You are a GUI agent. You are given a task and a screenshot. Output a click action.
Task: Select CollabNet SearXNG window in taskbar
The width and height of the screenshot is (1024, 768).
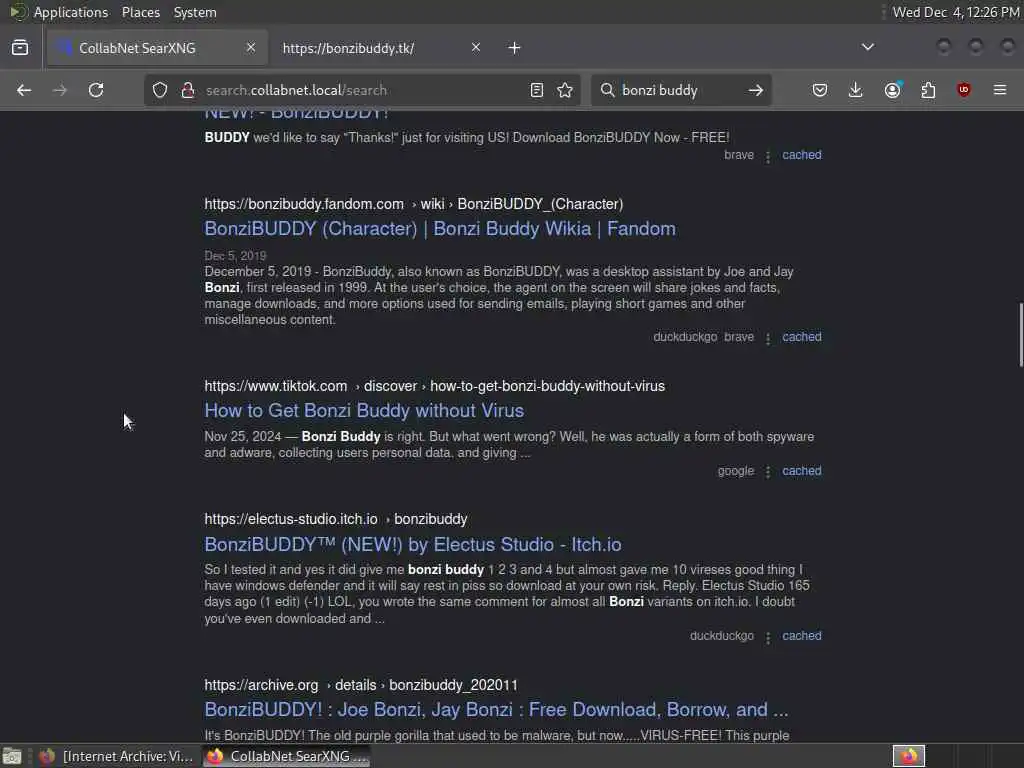tap(286, 756)
